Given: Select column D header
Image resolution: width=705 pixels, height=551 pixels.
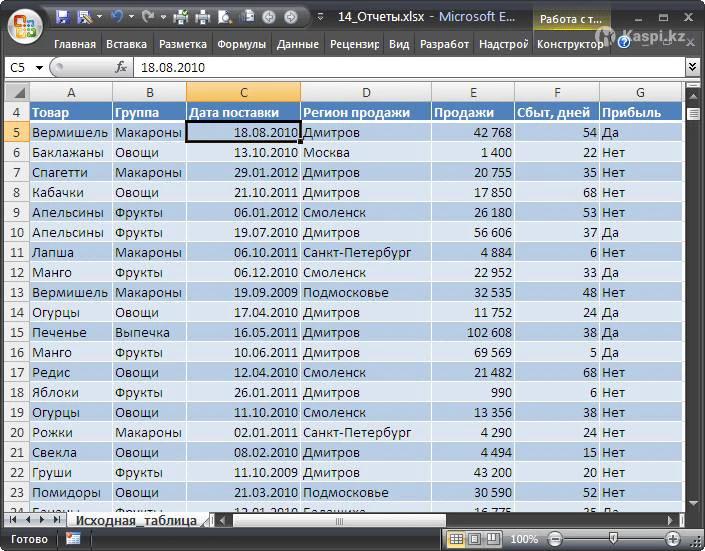Looking at the screenshot, I should click(366, 92).
